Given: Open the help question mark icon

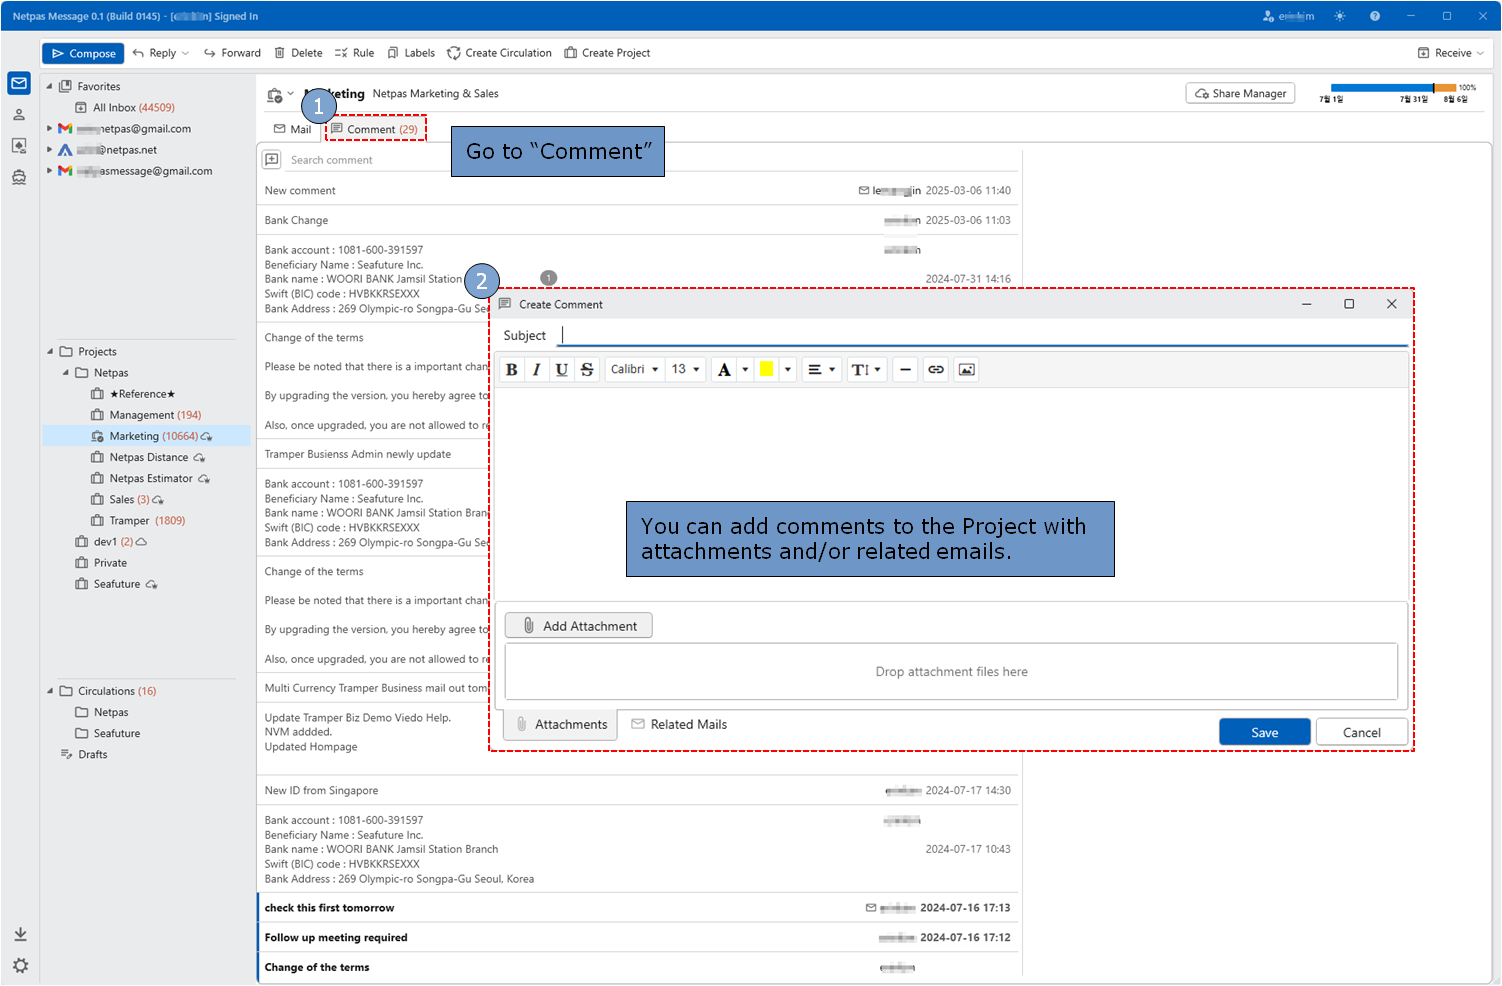Looking at the screenshot, I should coord(1375,16).
